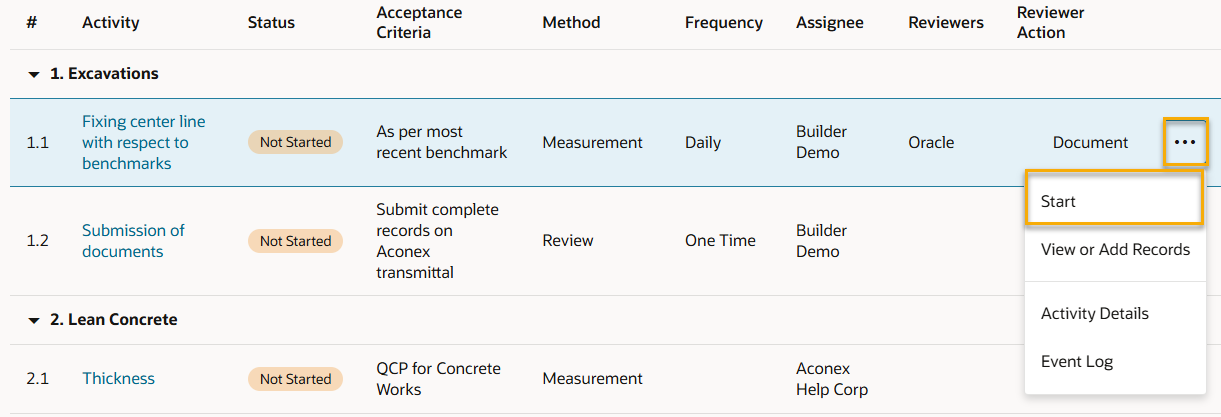Image resolution: width=1221 pixels, height=417 pixels.
Task: Collapse the 1. Excavations section arrow
Action: 34,74
